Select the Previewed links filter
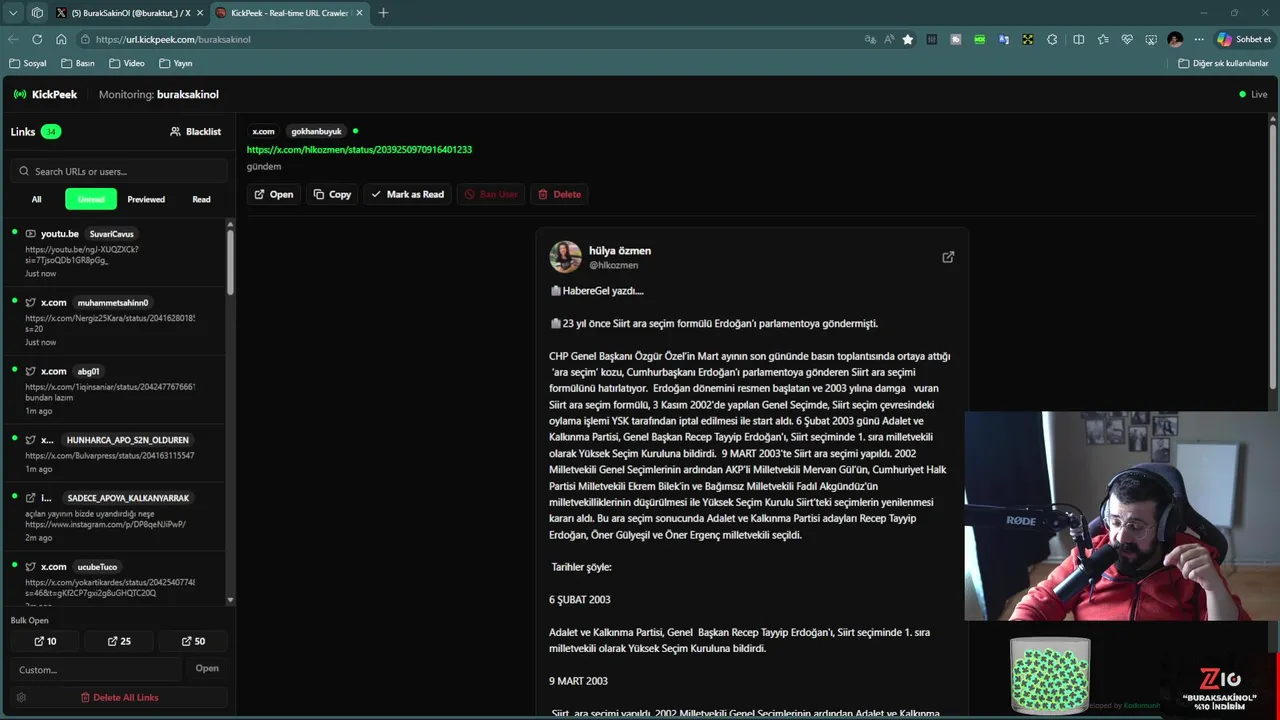1280x720 pixels. tap(146, 199)
